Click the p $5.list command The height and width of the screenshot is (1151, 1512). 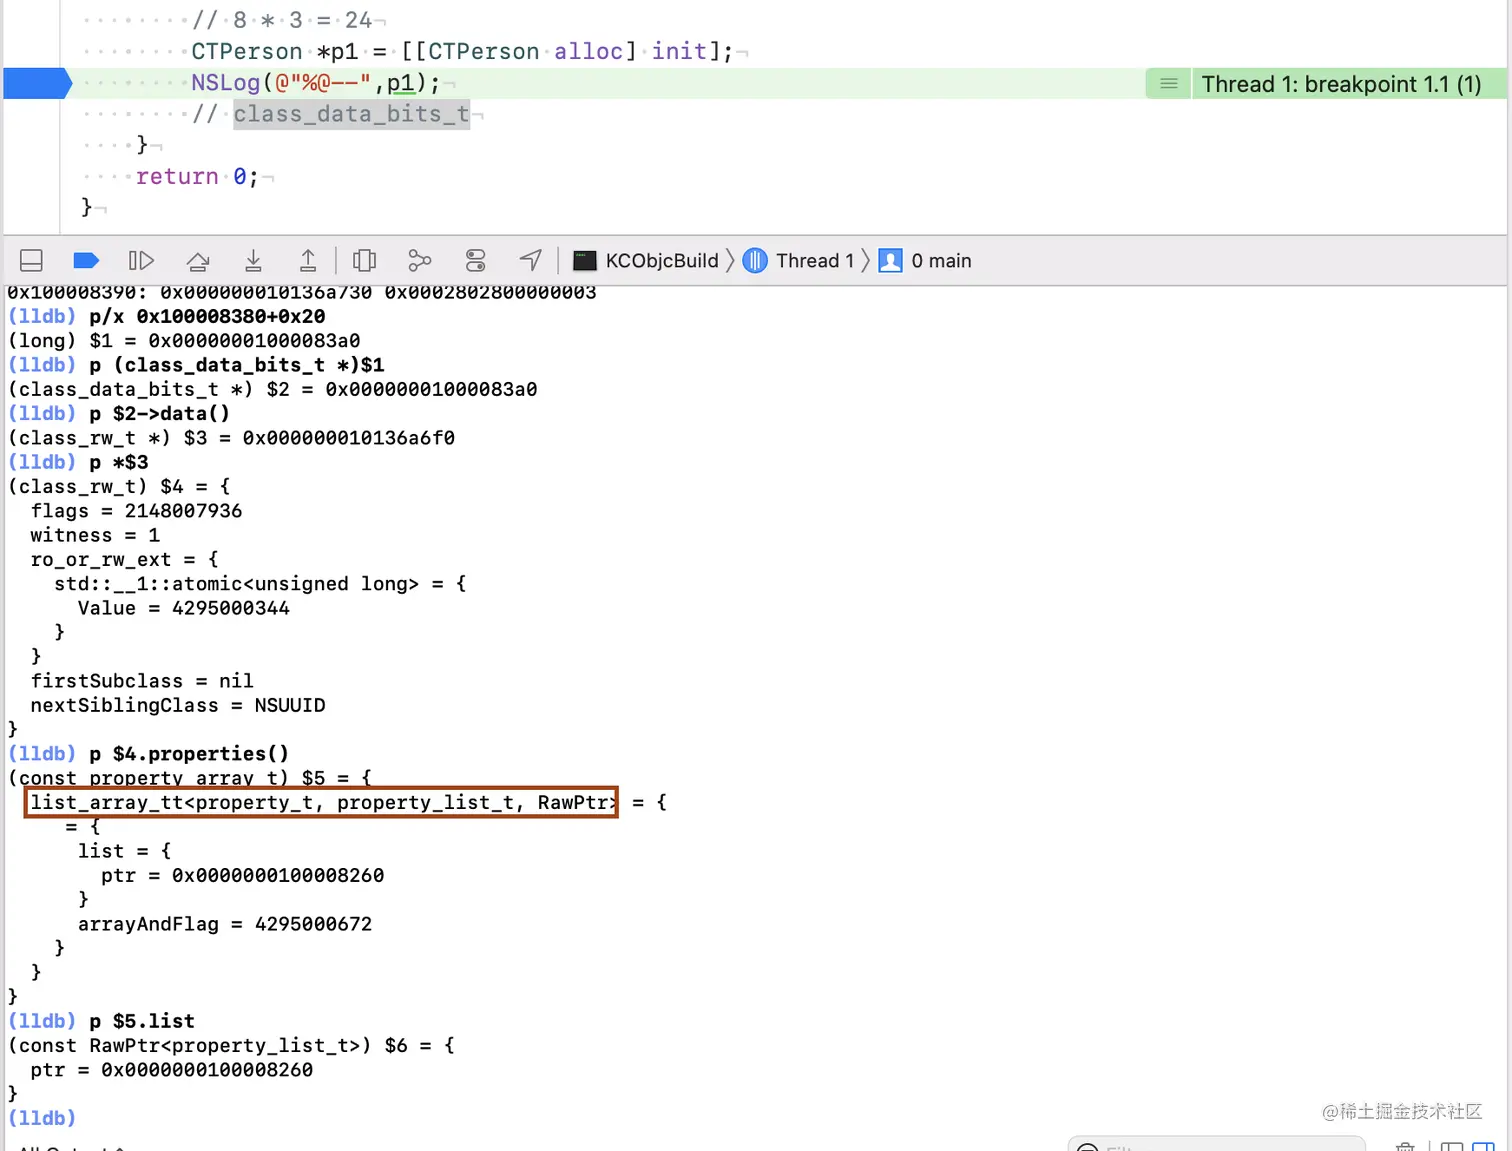tap(142, 1021)
